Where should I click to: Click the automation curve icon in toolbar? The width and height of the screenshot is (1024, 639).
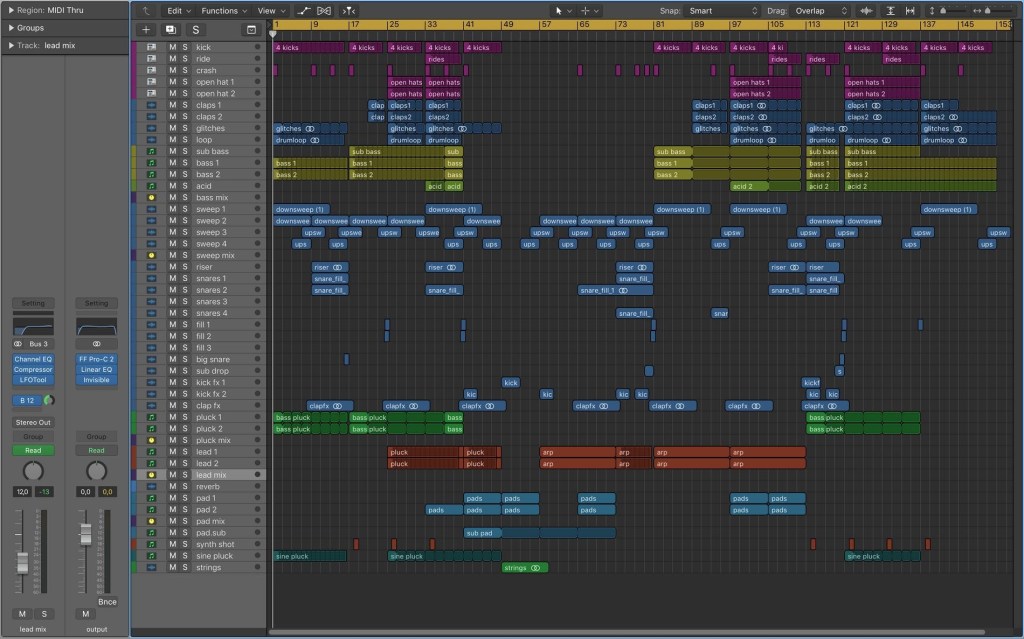305,10
